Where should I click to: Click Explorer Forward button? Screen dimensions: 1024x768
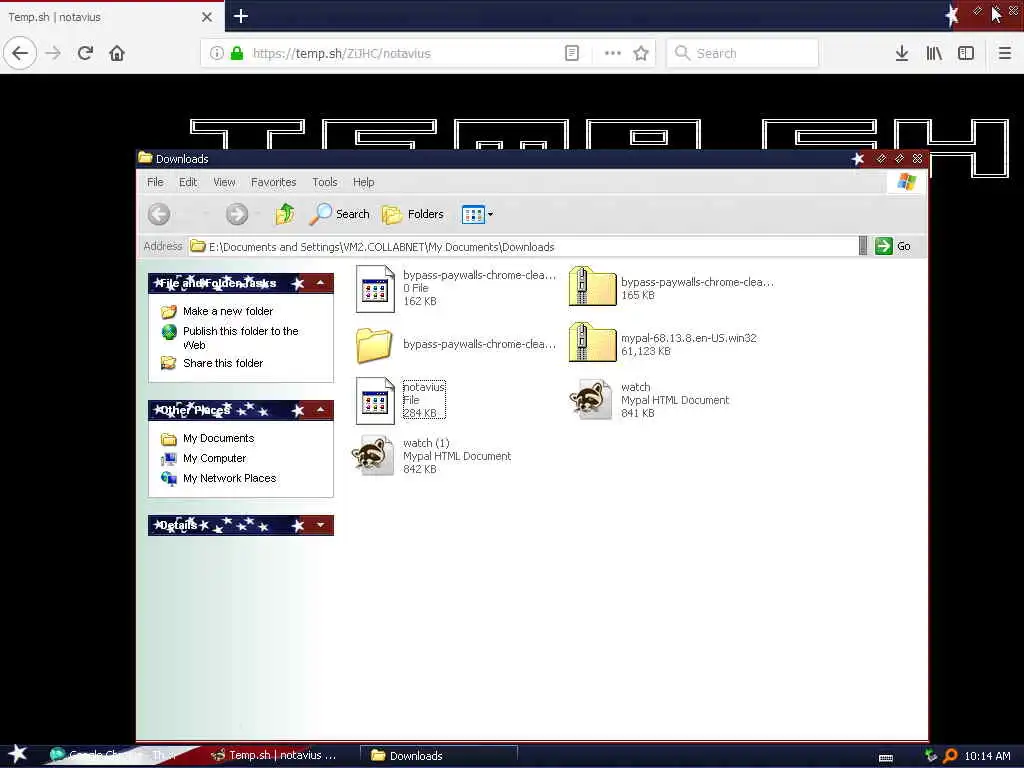click(x=236, y=214)
